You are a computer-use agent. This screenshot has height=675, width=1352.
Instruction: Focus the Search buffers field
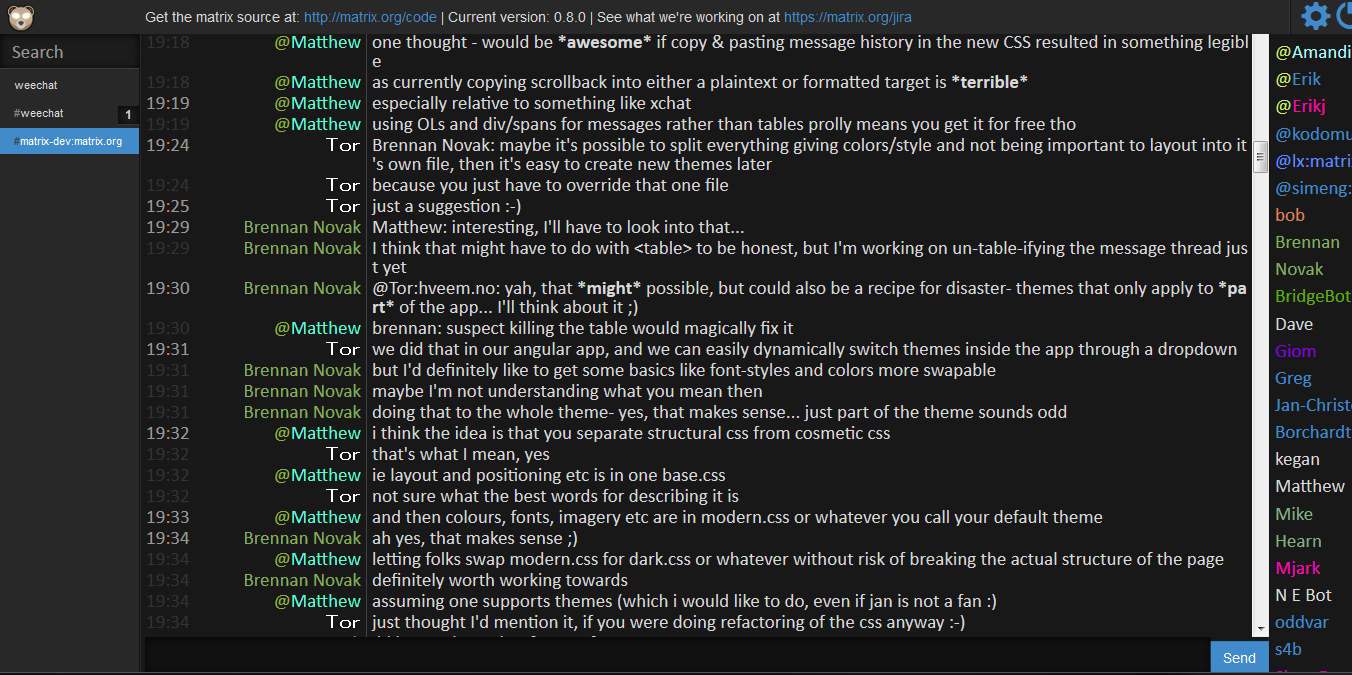pos(69,52)
